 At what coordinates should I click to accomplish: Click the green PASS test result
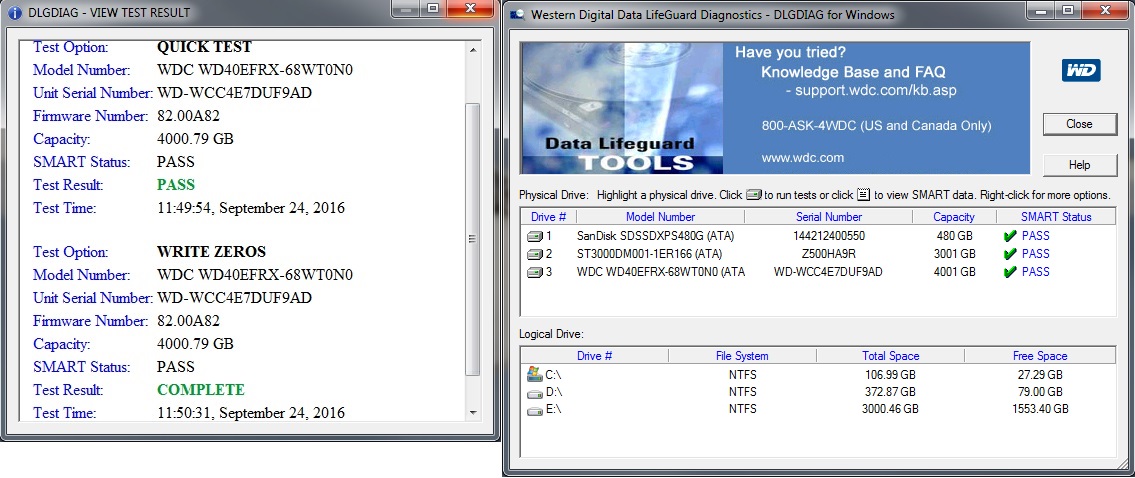(176, 185)
